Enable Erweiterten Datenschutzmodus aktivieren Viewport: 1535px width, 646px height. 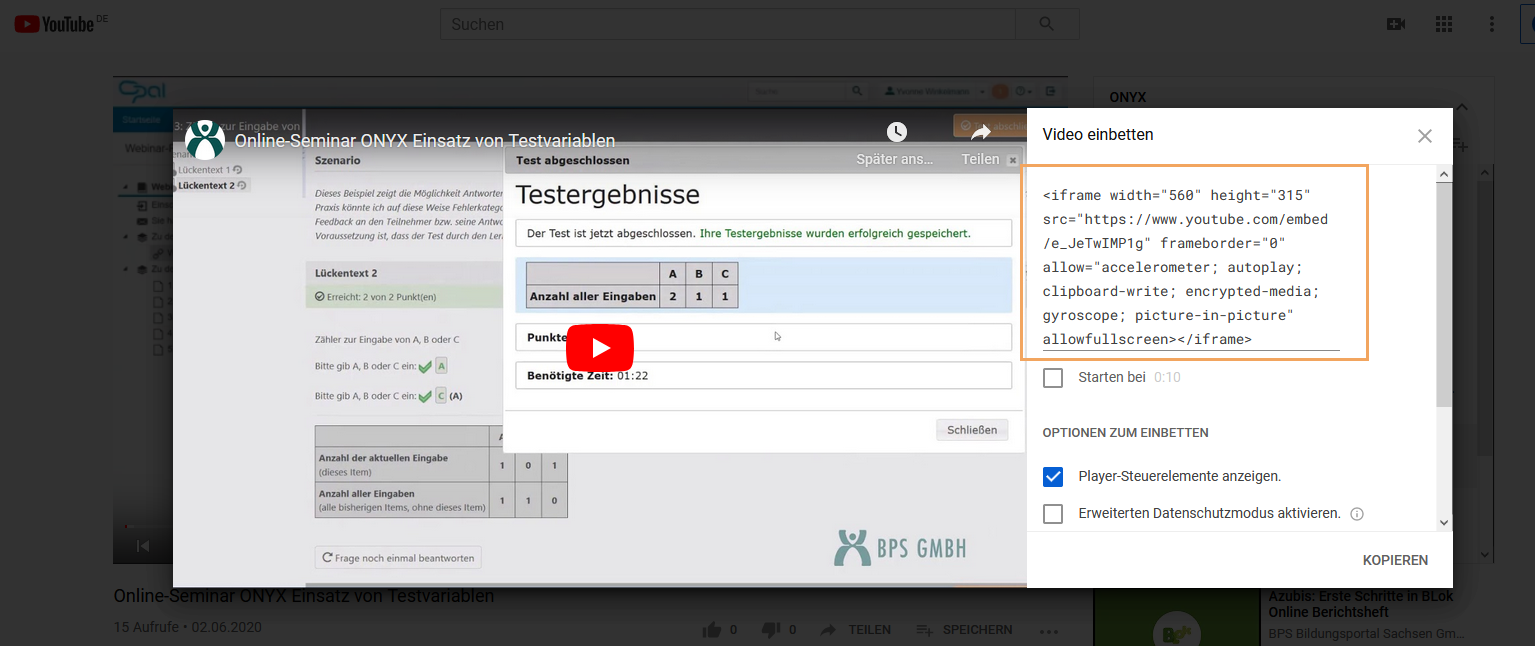coord(1053,513)
